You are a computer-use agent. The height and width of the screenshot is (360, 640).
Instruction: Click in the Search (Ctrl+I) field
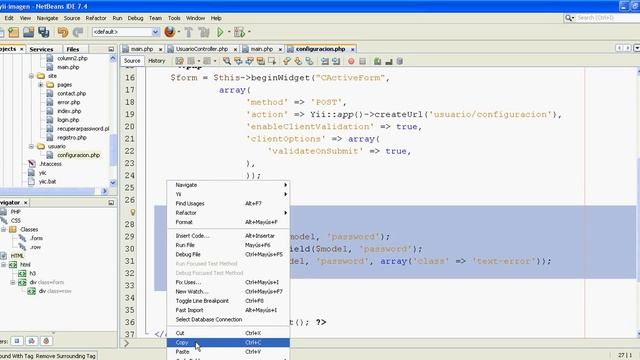tap(607, 18)
